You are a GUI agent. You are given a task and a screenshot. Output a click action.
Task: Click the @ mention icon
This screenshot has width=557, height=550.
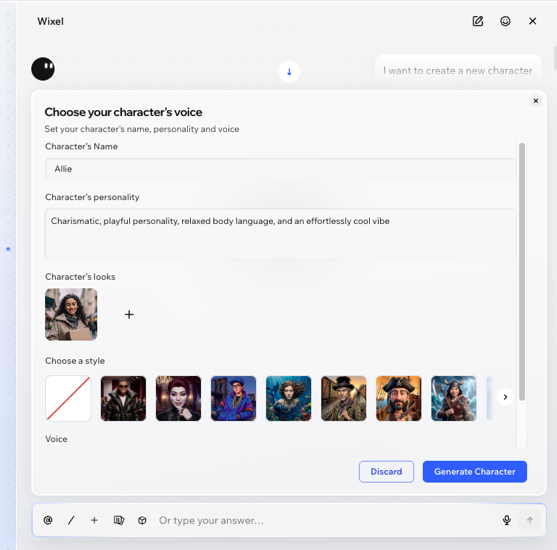48,520
